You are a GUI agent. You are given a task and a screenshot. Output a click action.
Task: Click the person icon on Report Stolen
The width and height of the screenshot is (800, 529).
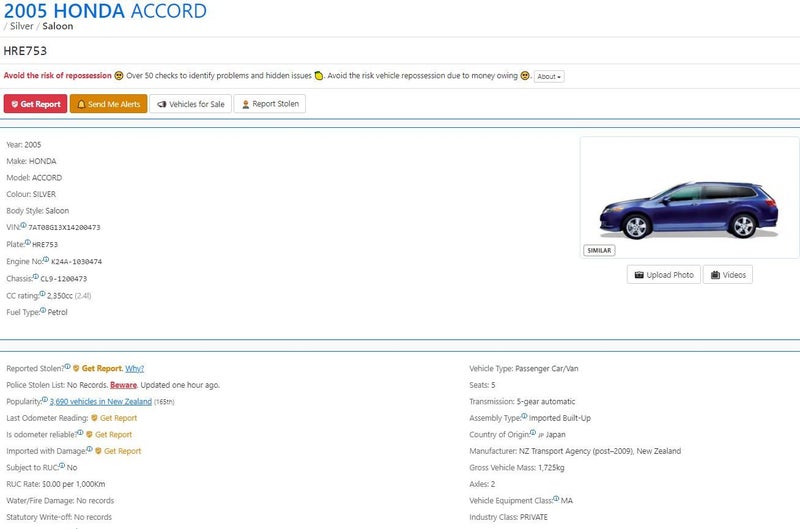coord(245,104)
